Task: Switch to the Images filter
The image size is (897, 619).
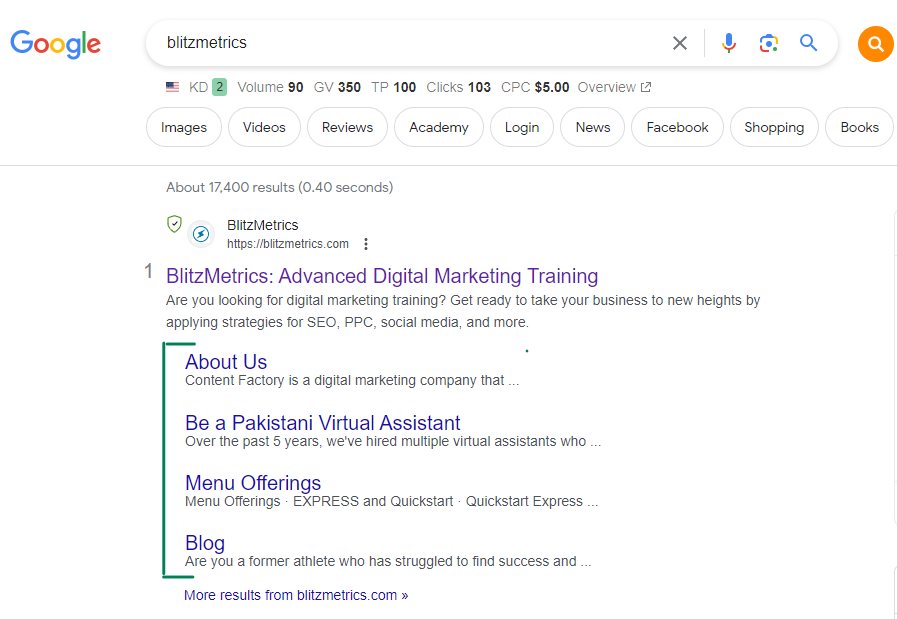Action: 184,127
